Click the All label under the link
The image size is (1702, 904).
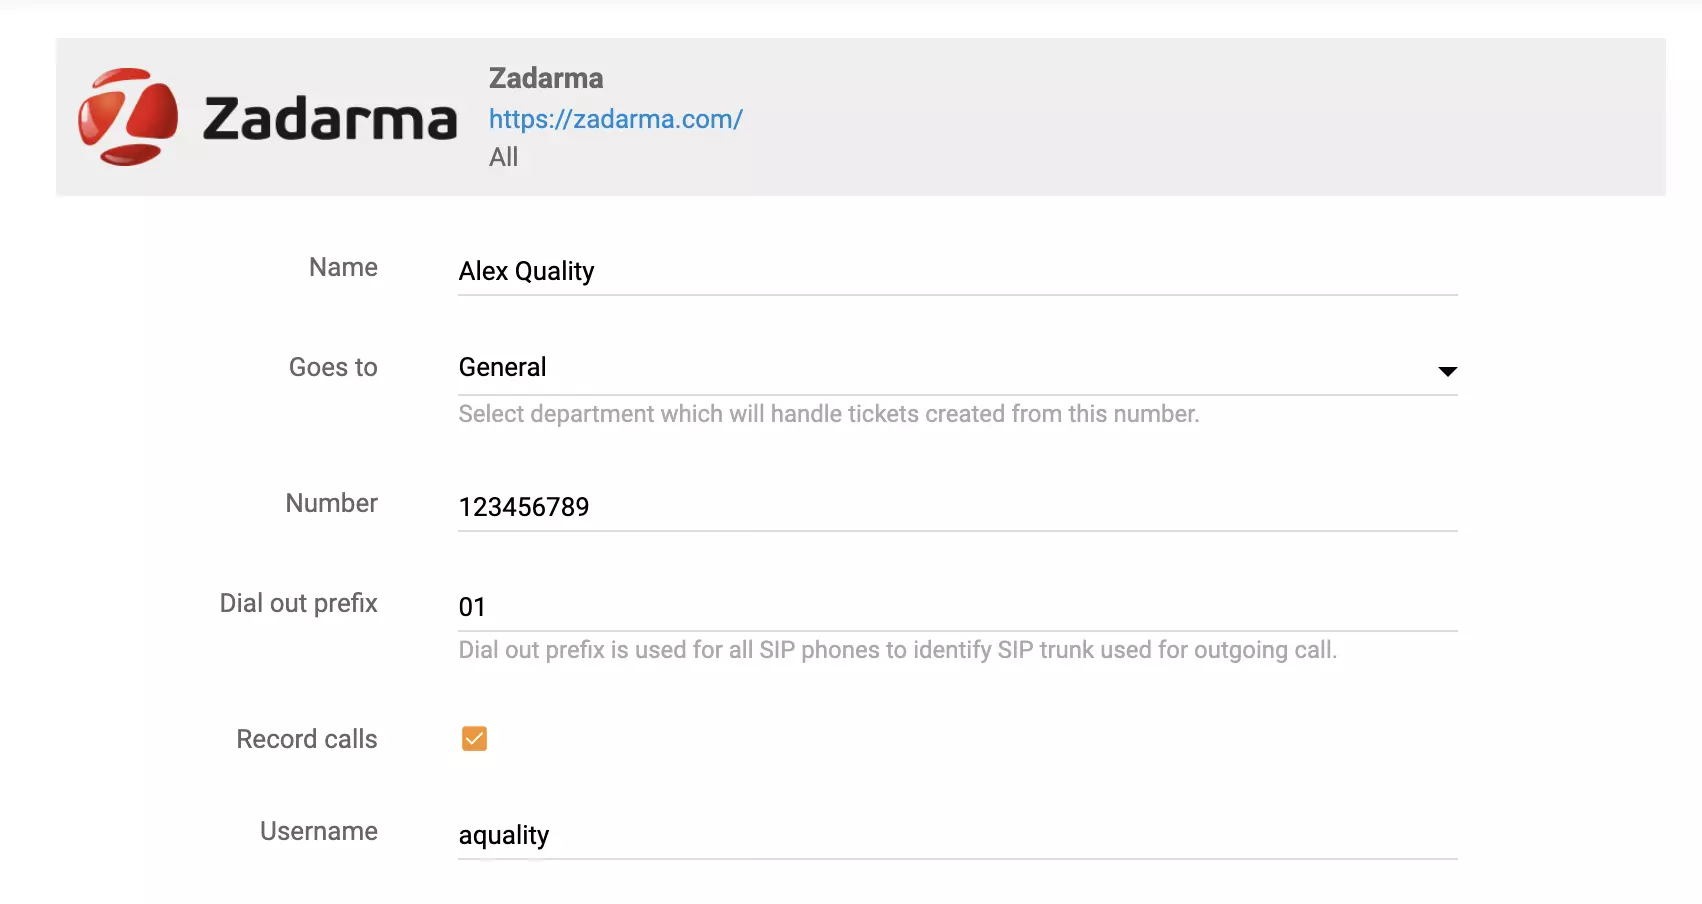pyautogui.click(x=503, y=157)
